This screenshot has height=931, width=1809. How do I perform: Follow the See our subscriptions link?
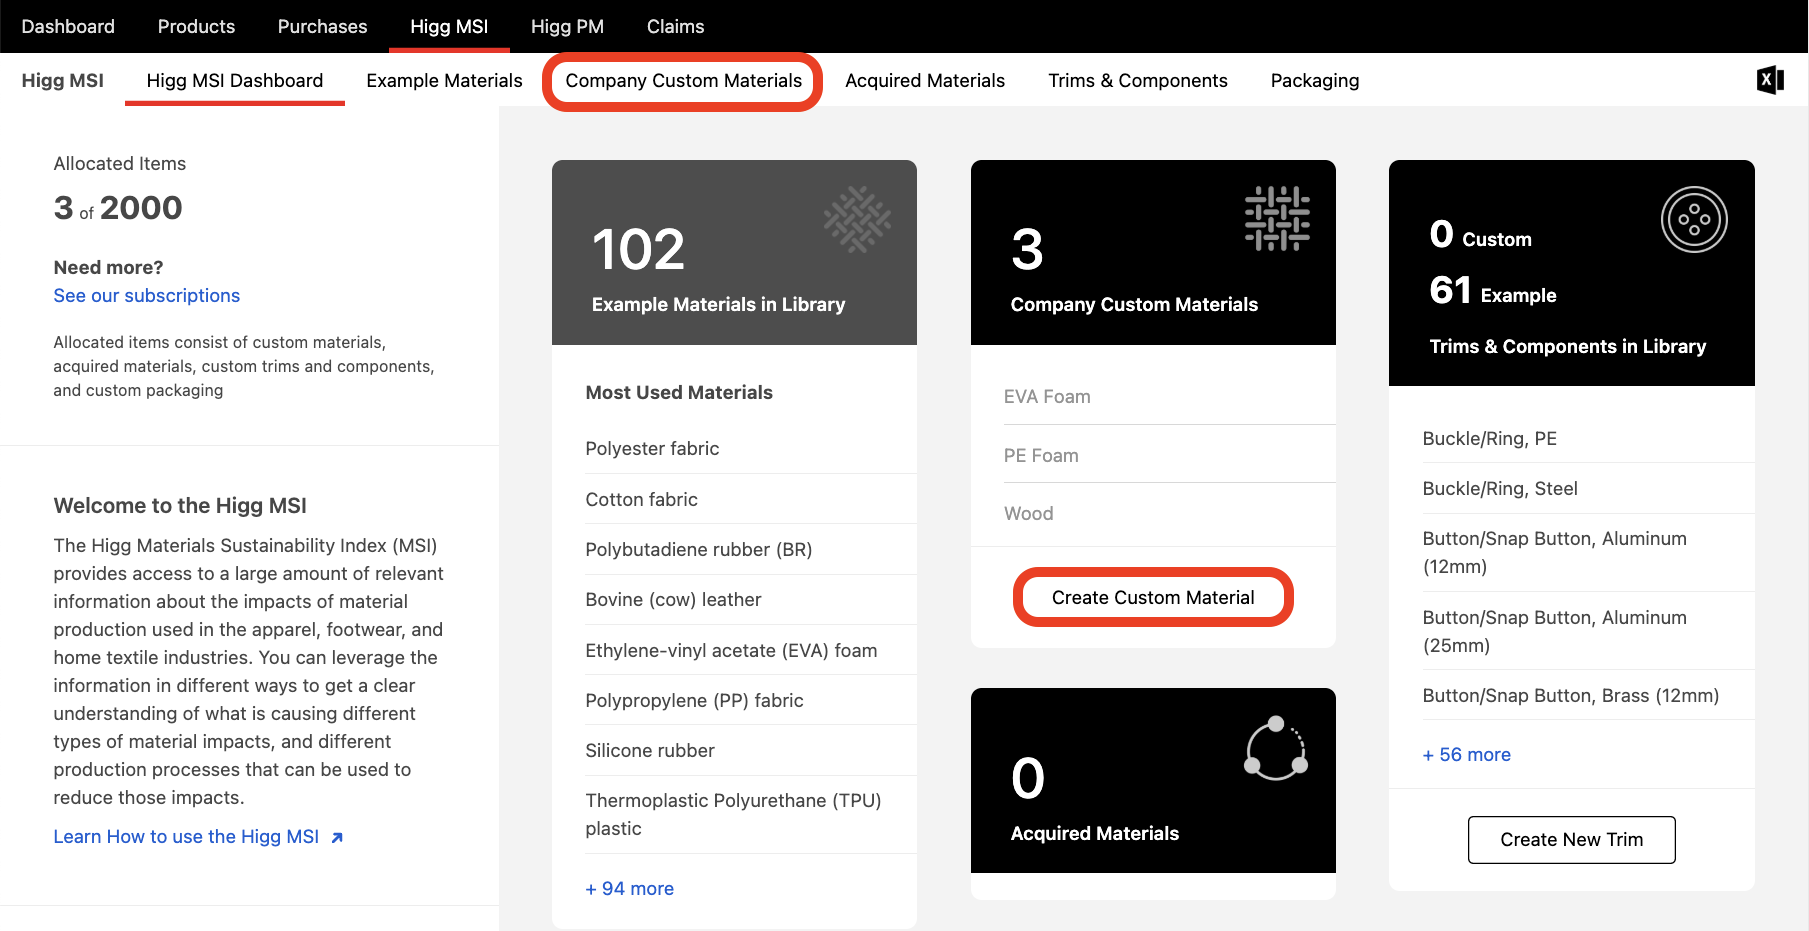click(x=147, y=295)
